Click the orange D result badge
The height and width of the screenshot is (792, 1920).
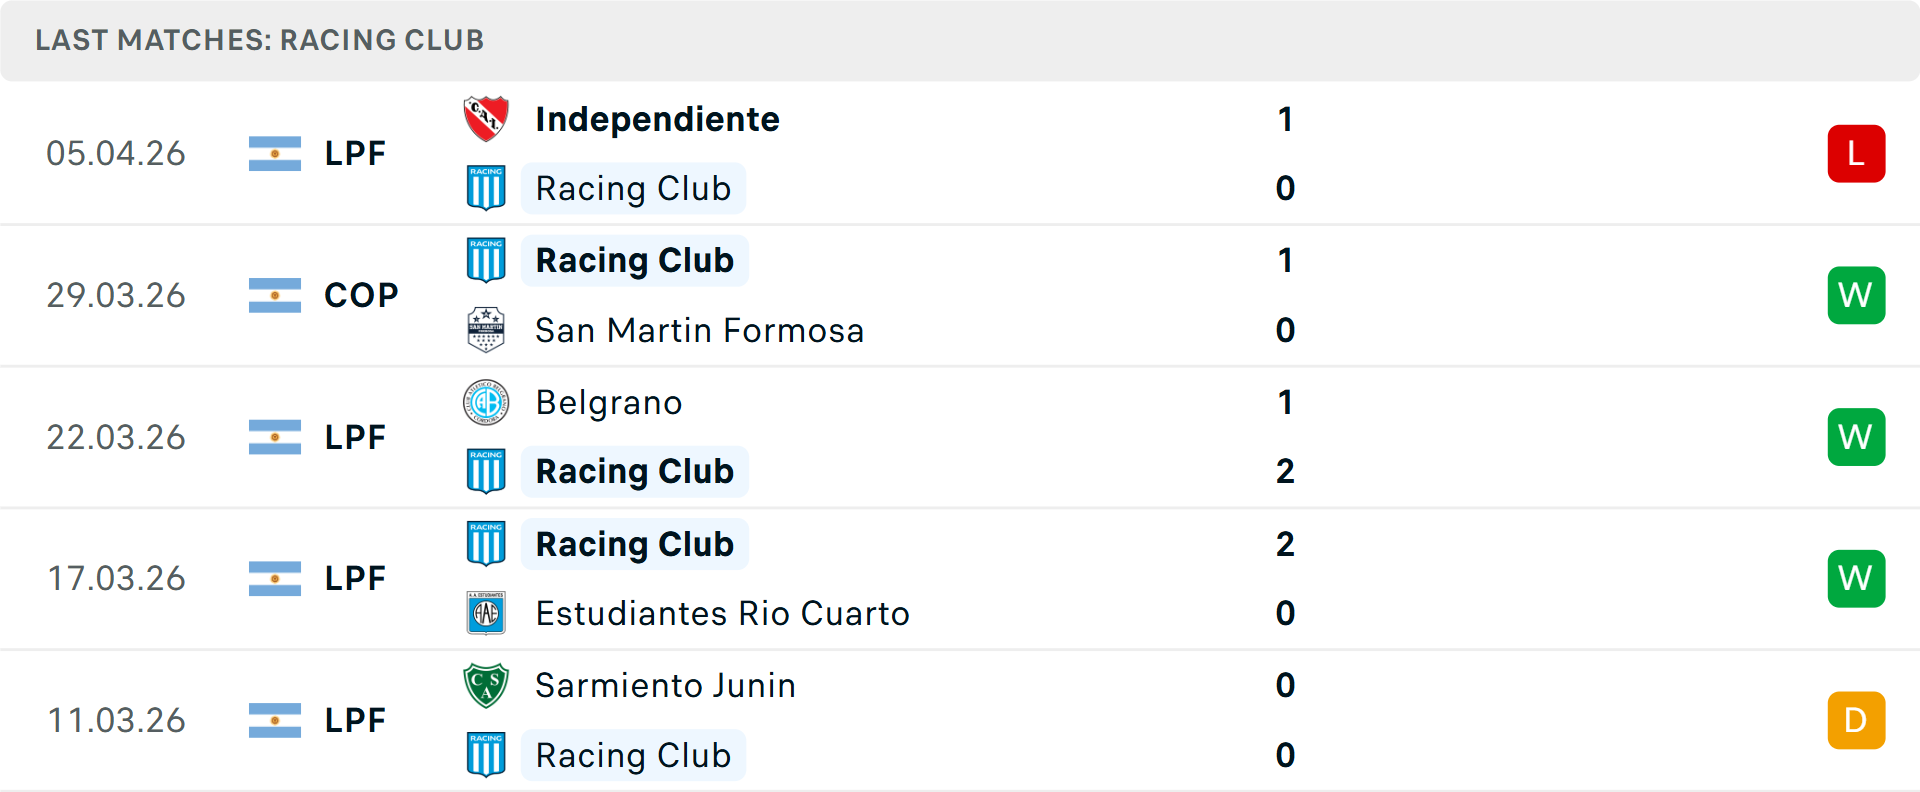coord(1856,720)
